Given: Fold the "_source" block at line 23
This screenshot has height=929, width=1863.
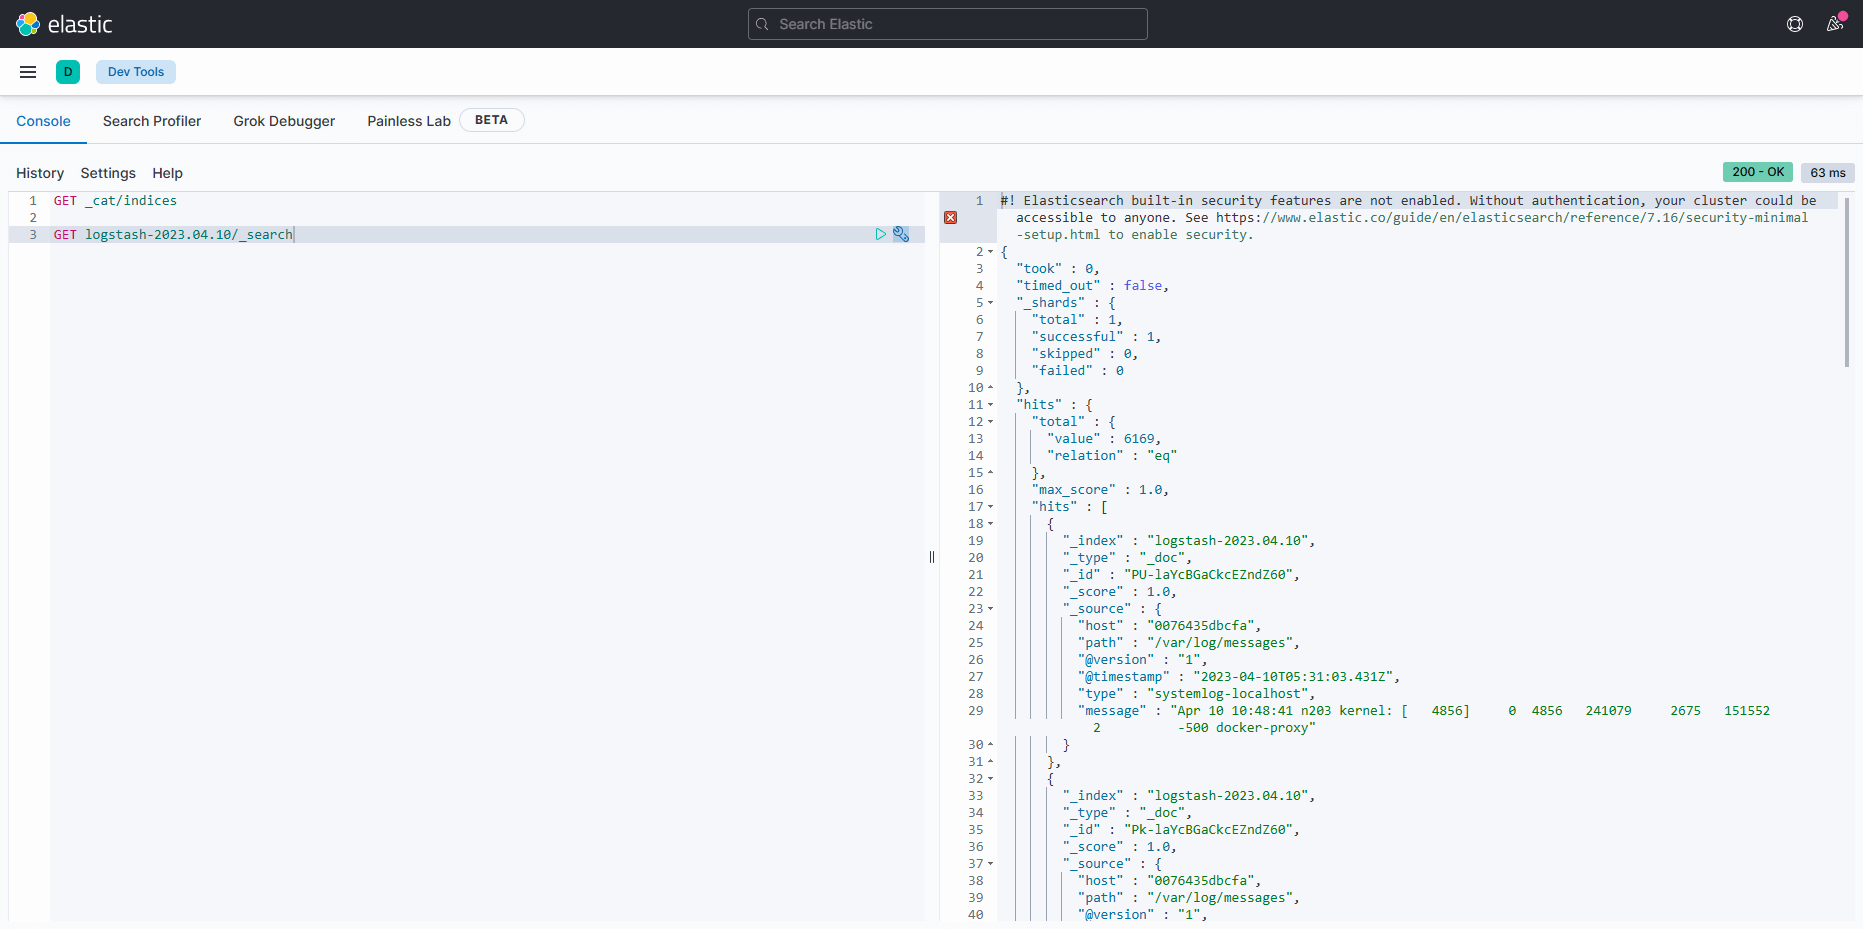Looking at the screenshot, I should [x=991, y=609].
